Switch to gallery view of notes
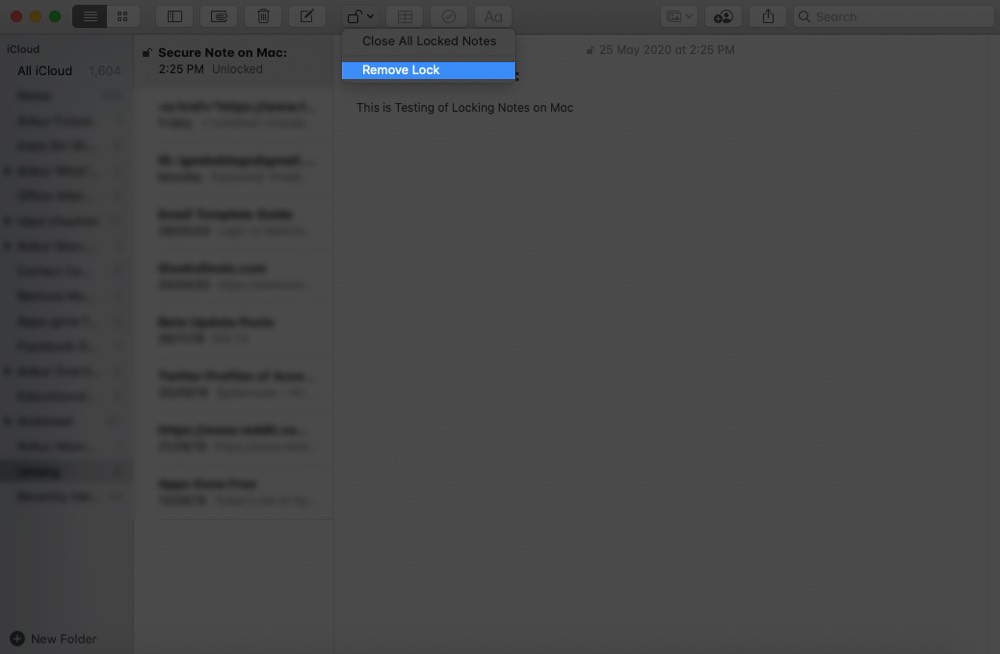The image size is (1000, 654). [122, 16]
